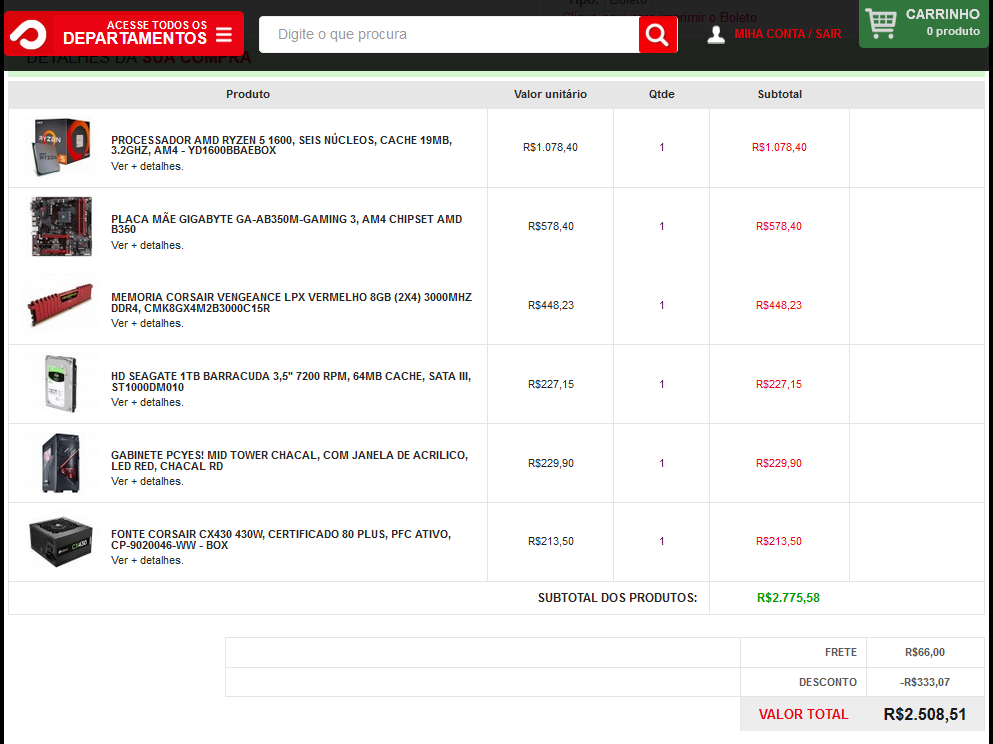Click the Gigabyte motherboard thumbnail

coord(61,226)
